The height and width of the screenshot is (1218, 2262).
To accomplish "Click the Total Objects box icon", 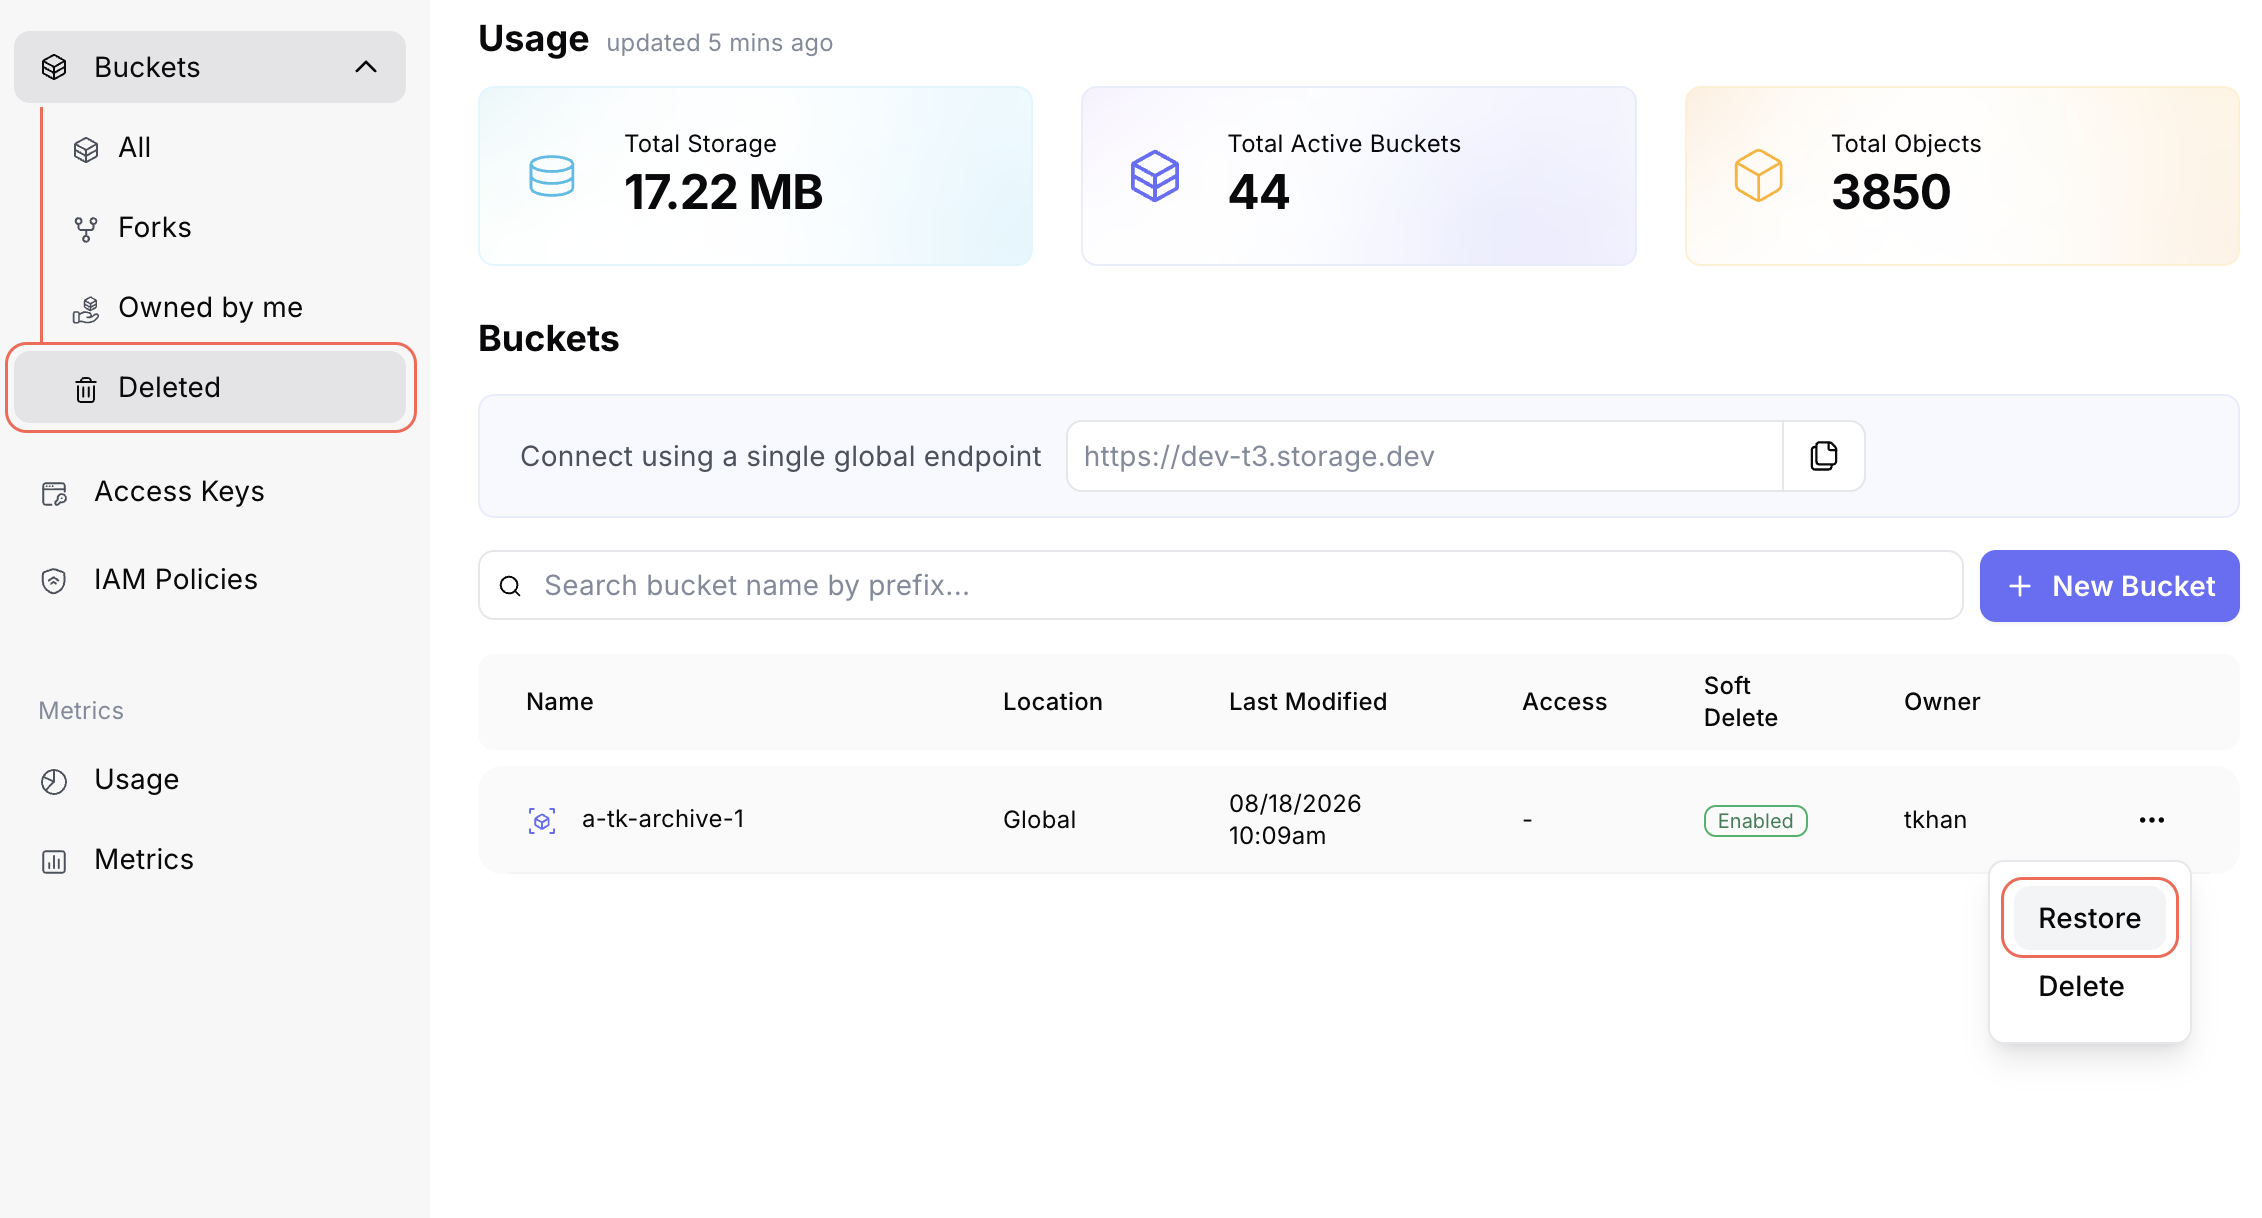I will coord(1758,176).
